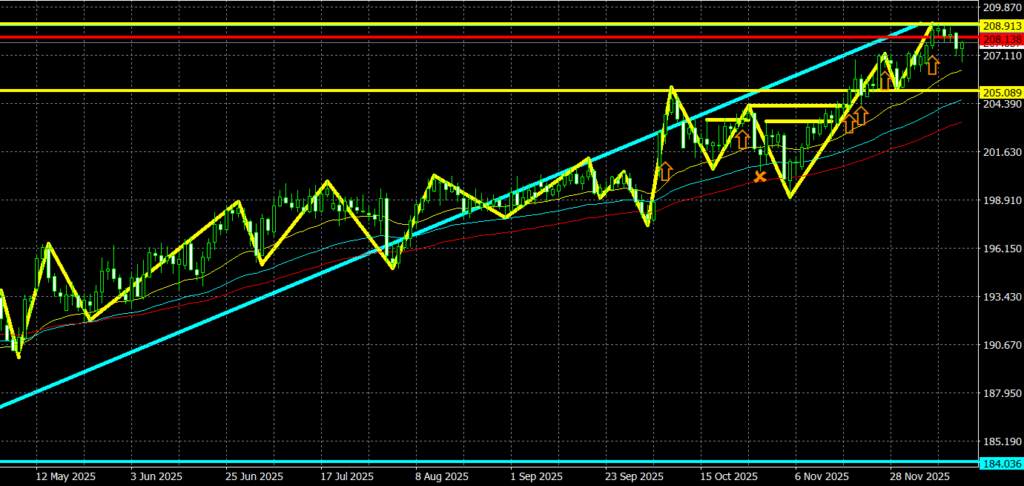Click the 17 Jul 2025 date label

click(347, 476)
